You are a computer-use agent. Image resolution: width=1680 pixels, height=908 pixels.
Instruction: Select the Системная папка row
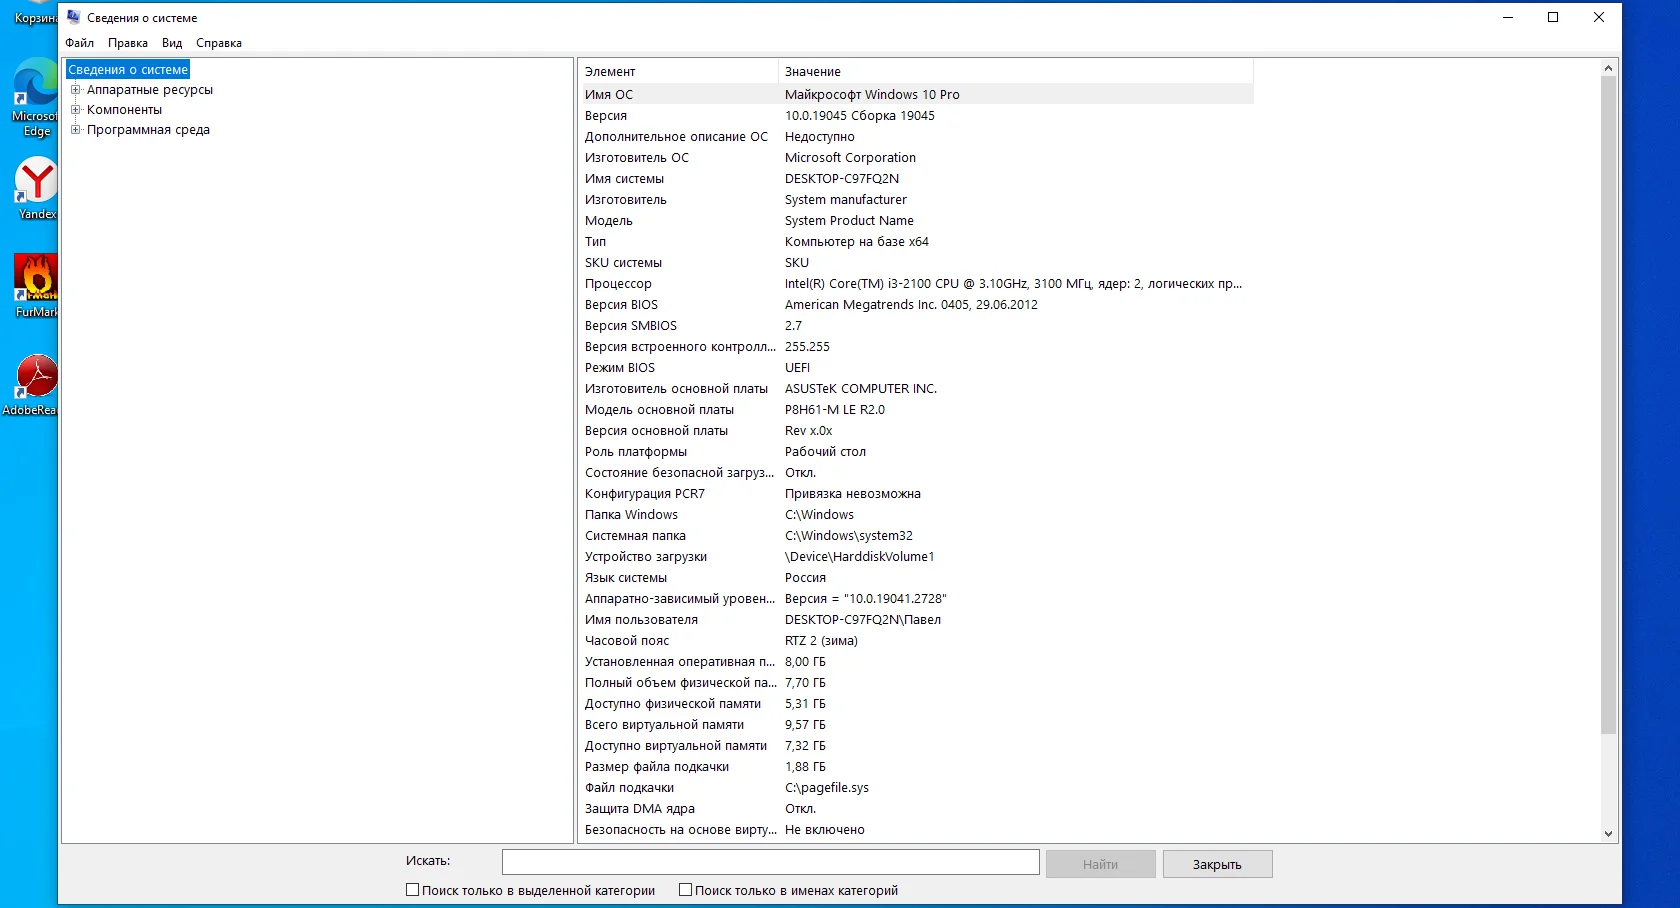[916, 536]
